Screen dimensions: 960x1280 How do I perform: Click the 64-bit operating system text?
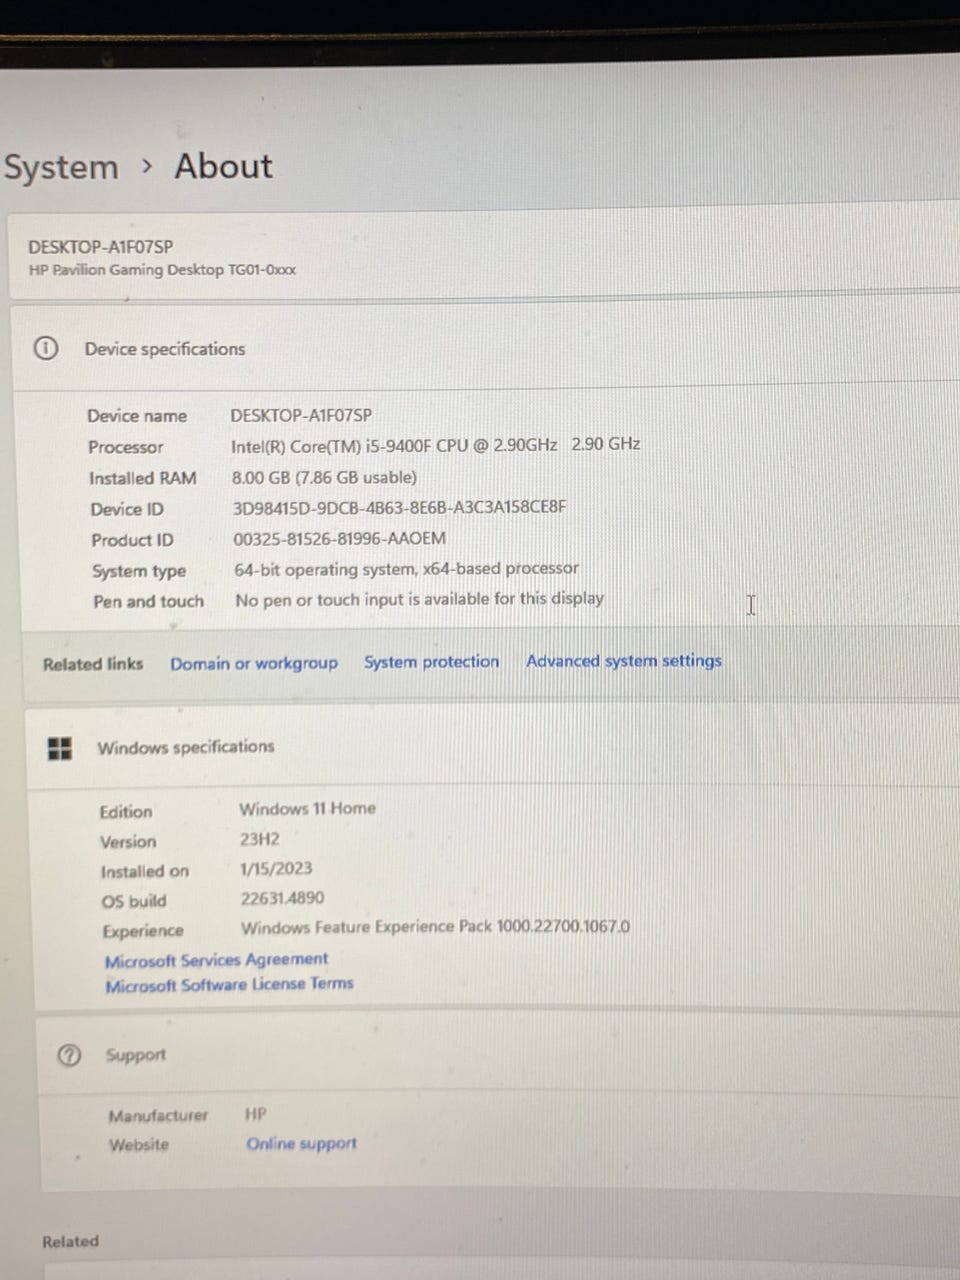point(406,569)
